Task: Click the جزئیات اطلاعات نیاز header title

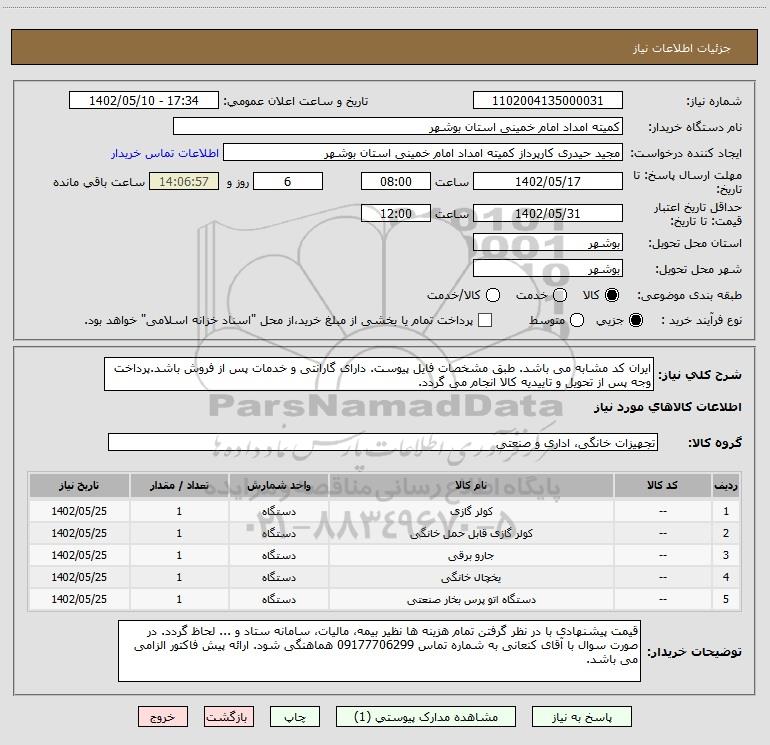Action: 682,48
